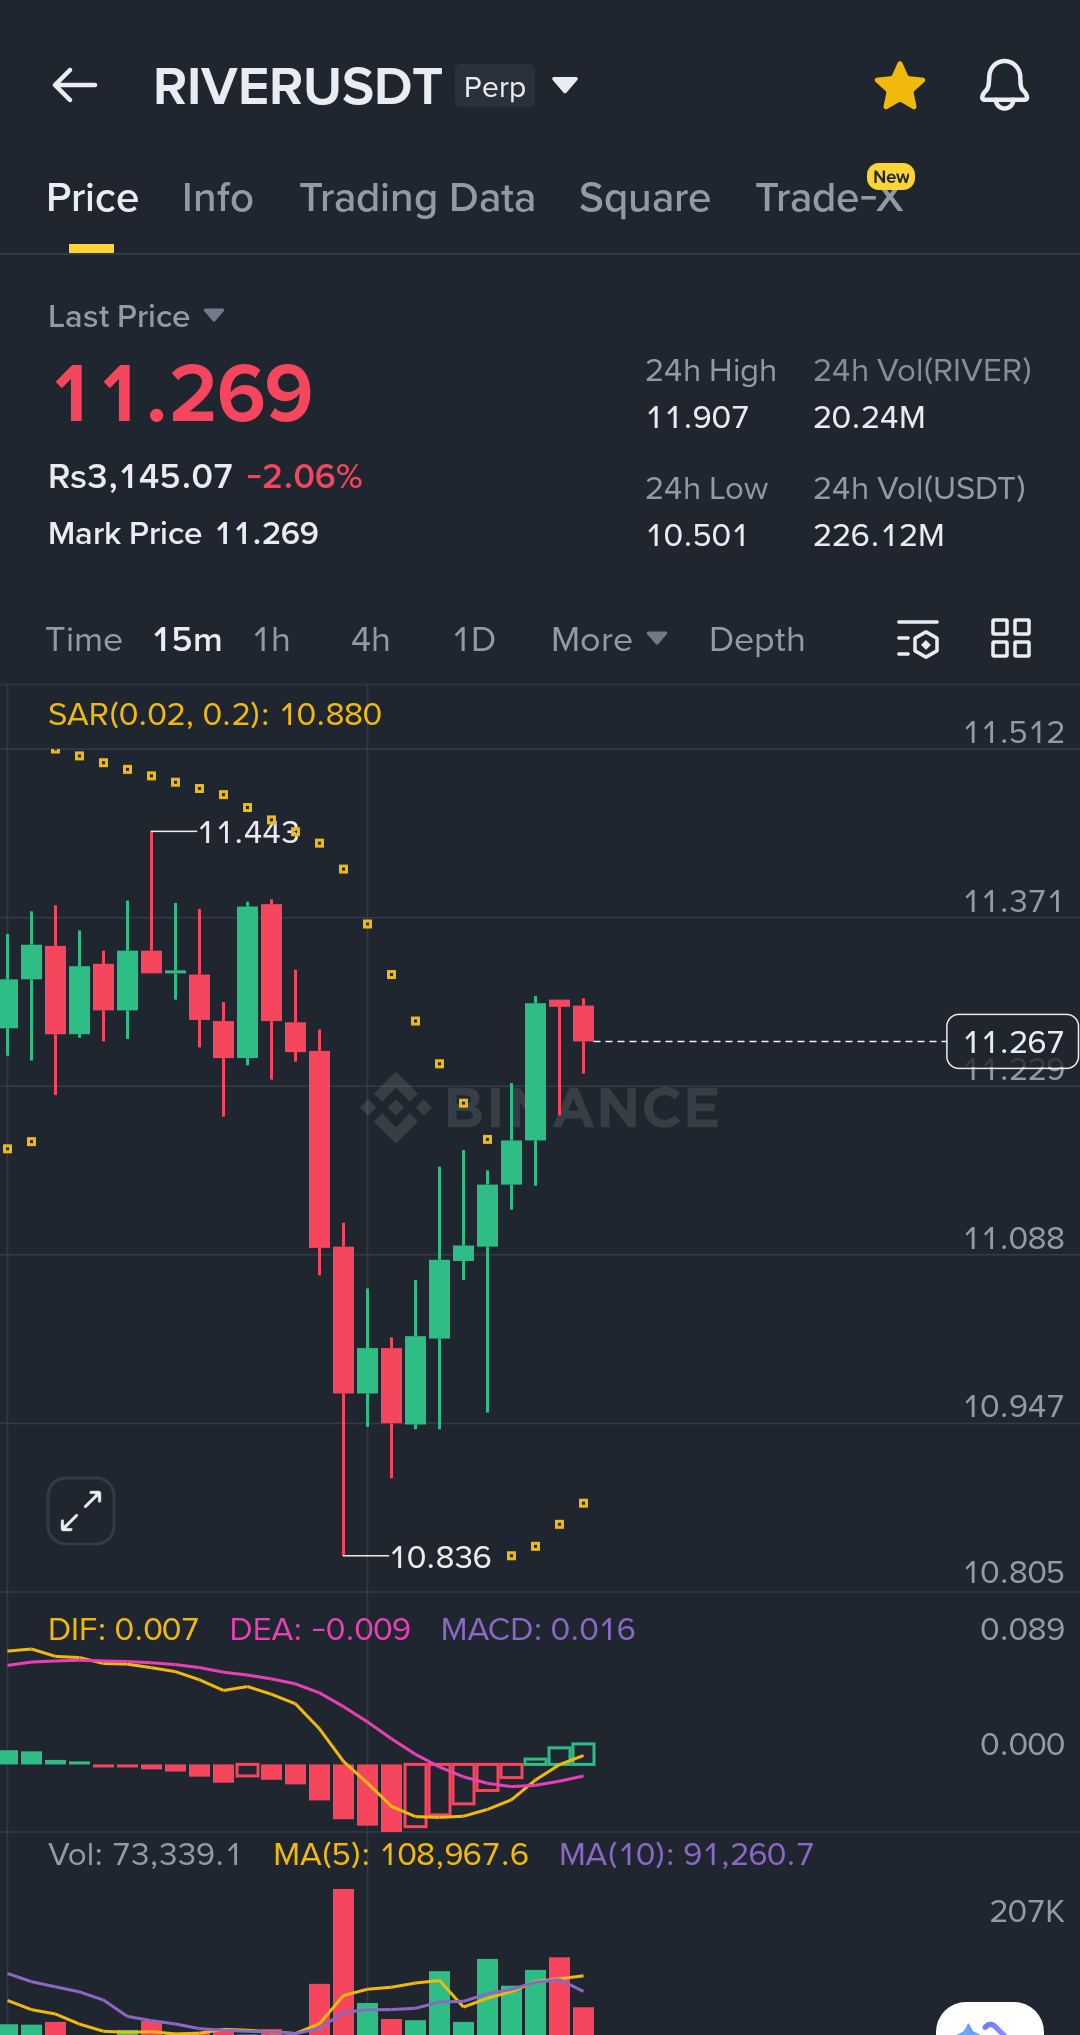The width and height of the screenshot is (1080, 2035).
Task: Select the 1h interval
Action: [271, 640]
